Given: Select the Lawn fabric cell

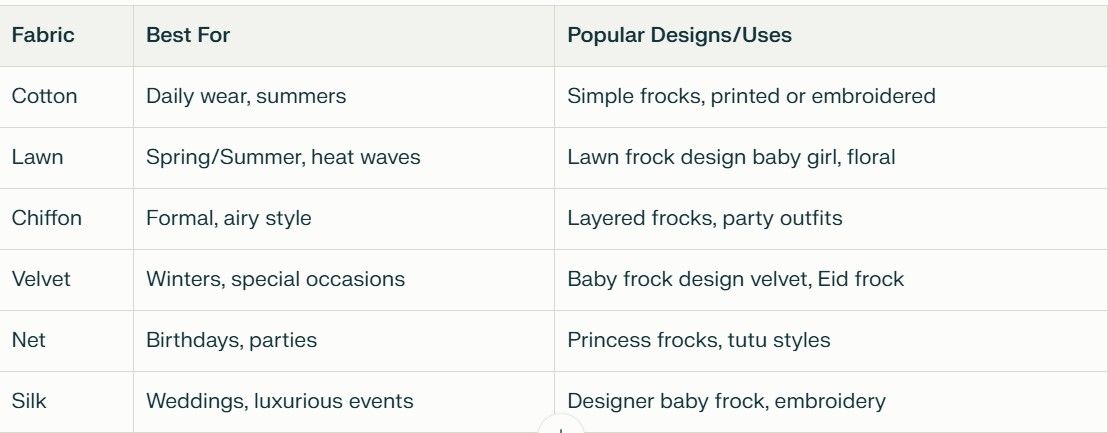Looking at the screenshot, I should pos(38,158).
